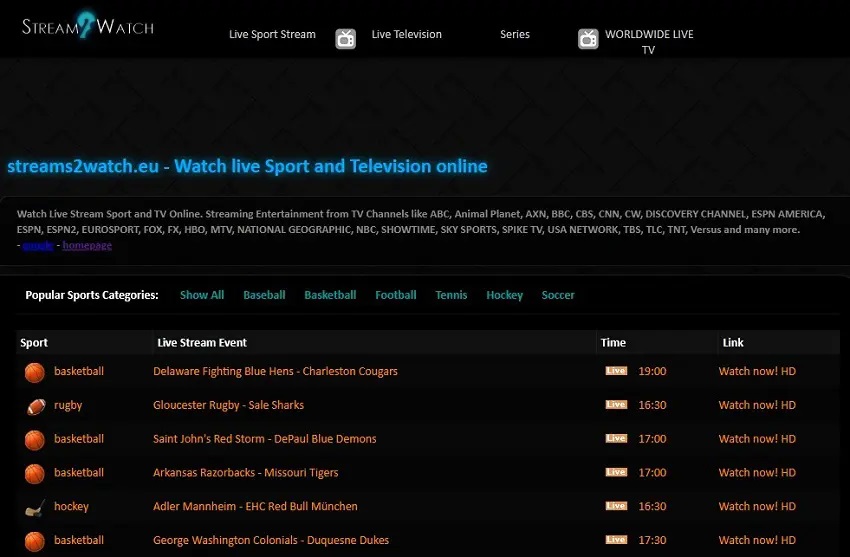The height and width of the screenshot is (557, 850).
Task: Open Delaware Fighting Blue Hens - Charleston Cougars event
Action: pos(275,371)
